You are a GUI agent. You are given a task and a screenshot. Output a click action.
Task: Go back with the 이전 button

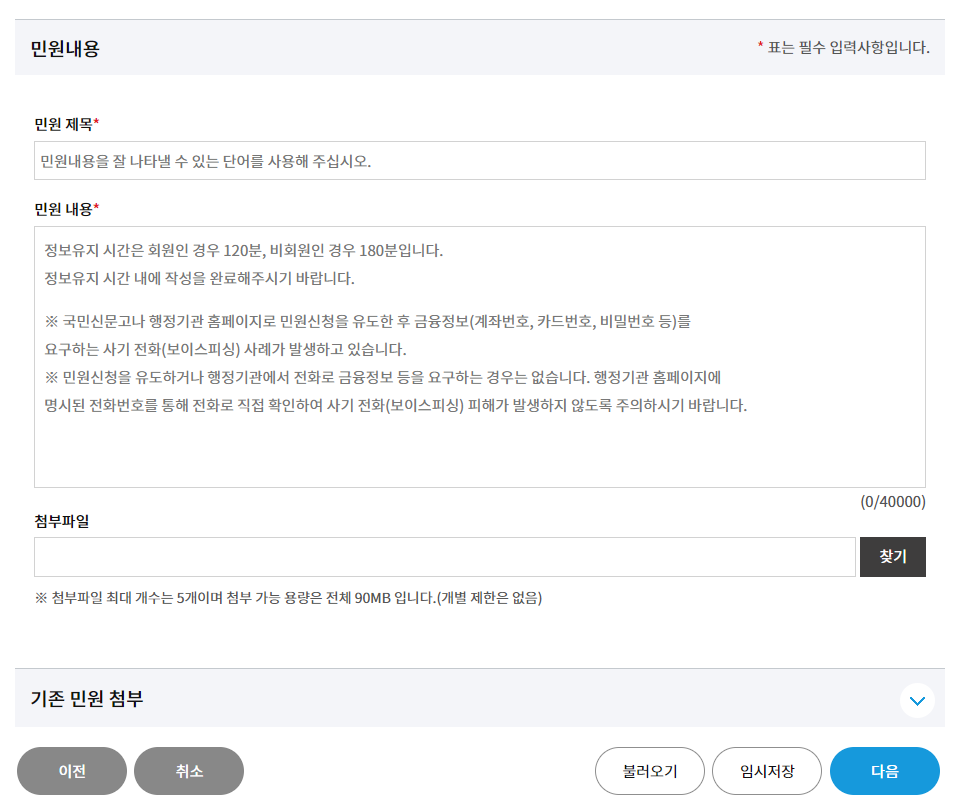click(x=72, y=771)
